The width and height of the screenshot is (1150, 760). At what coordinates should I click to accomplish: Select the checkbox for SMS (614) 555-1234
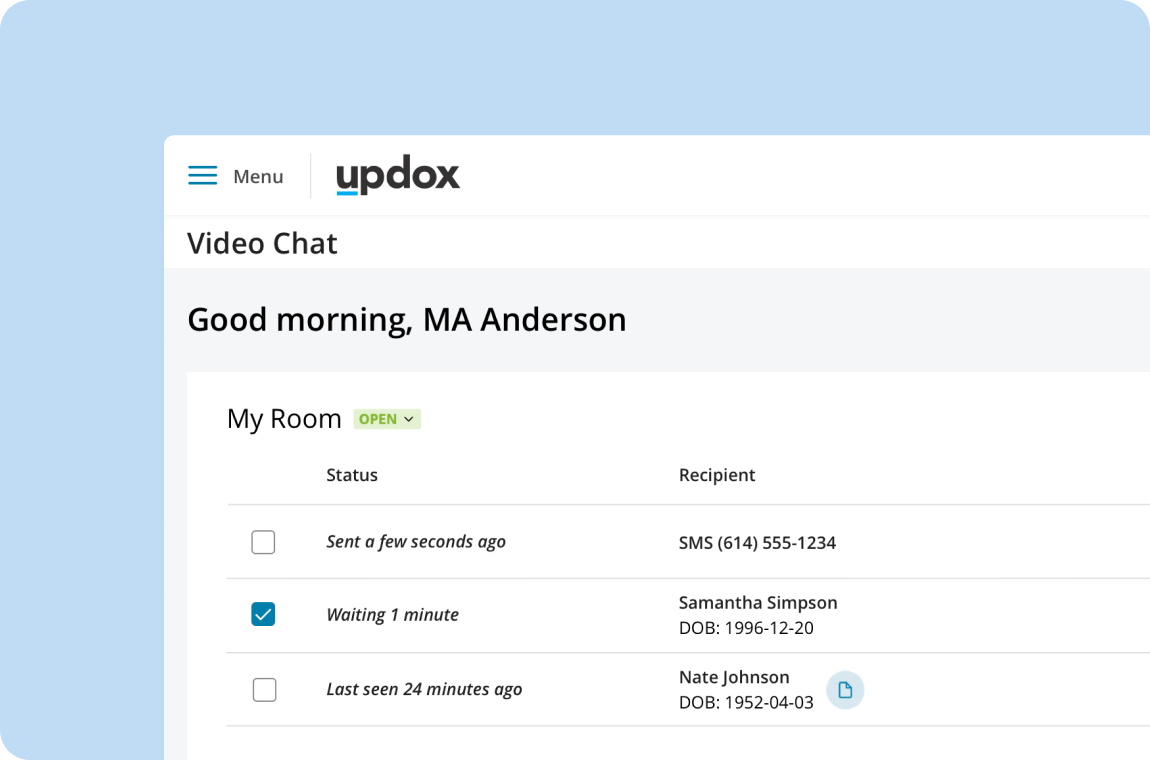263,542
